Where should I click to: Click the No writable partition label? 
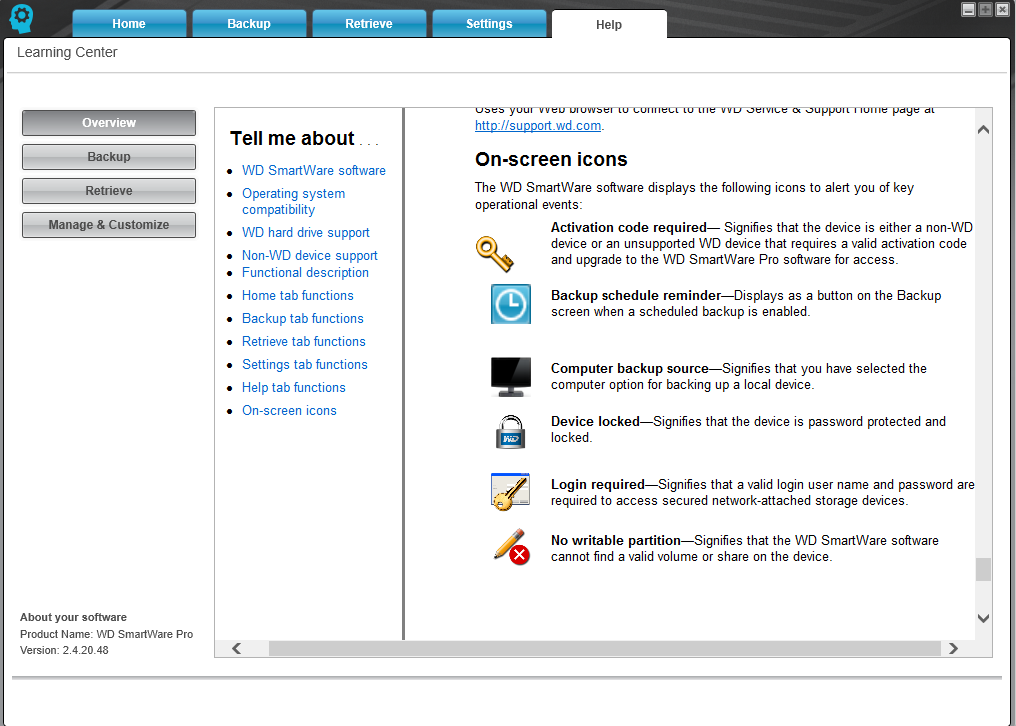[x=616, y=541]
